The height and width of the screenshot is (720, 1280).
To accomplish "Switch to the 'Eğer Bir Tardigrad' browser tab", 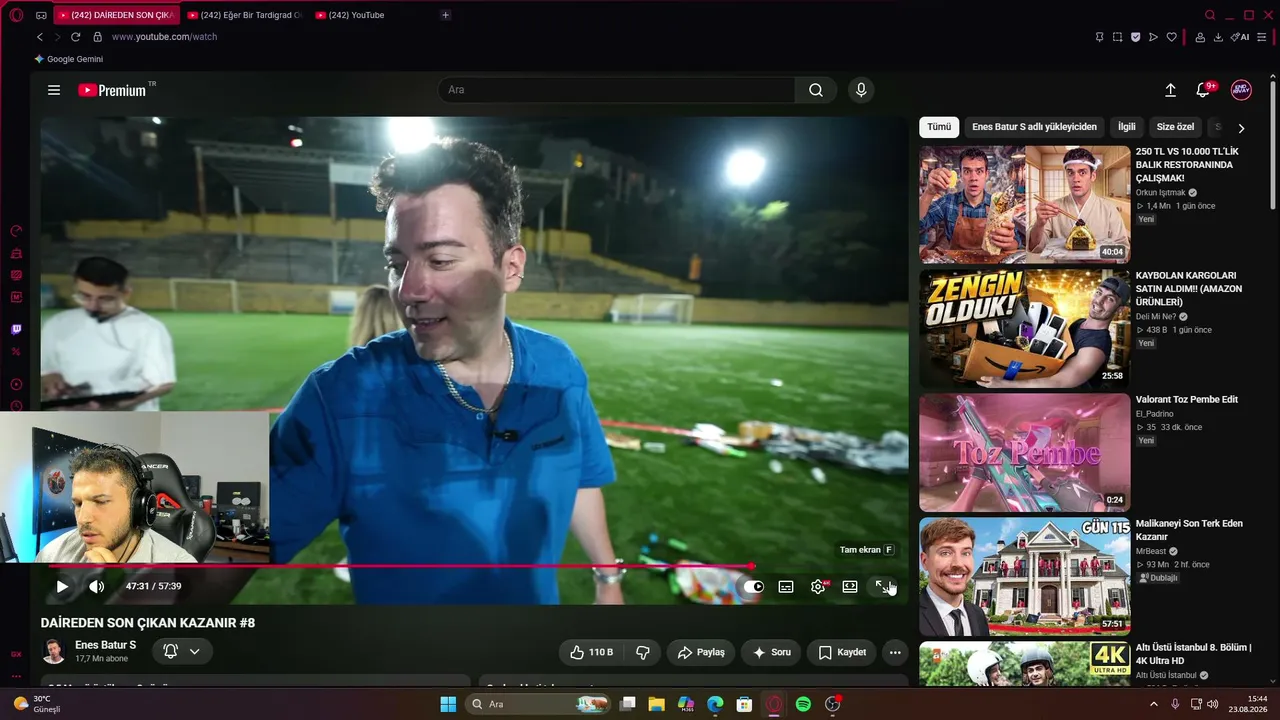I will [x=243, y=15].
